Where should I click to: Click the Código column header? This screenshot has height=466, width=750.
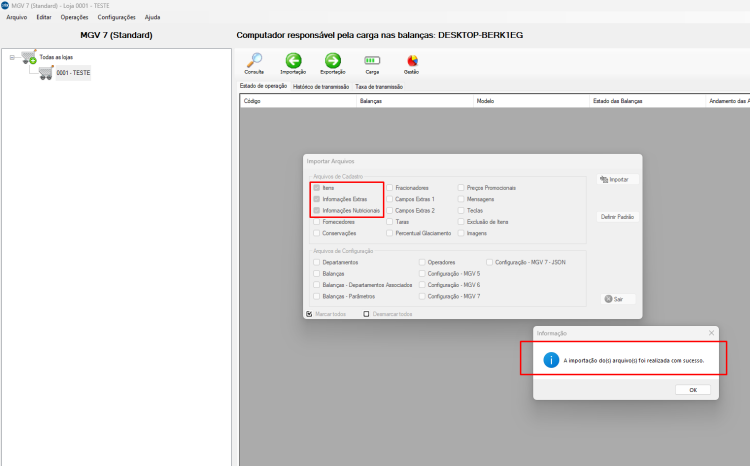pos(298,101)
